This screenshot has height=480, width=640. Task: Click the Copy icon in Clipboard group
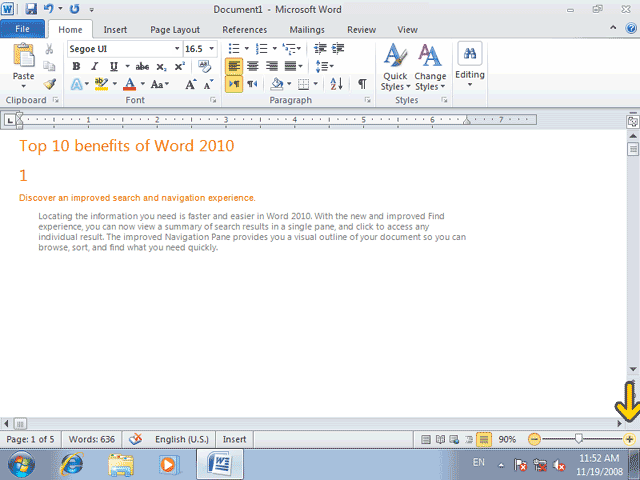(x=49, y=66)
